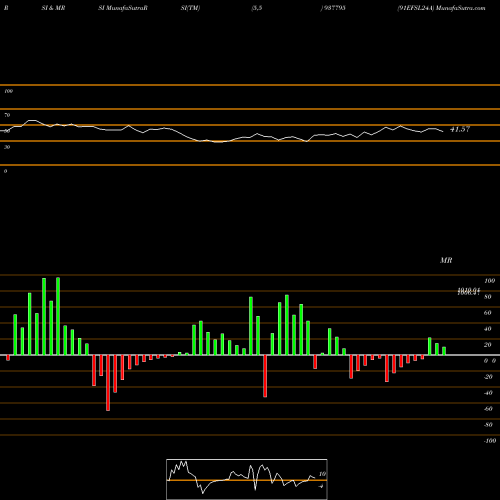The image size is (500, 500).
Task: Click the 70 level label on RSI axis
Action: (7, 115)
